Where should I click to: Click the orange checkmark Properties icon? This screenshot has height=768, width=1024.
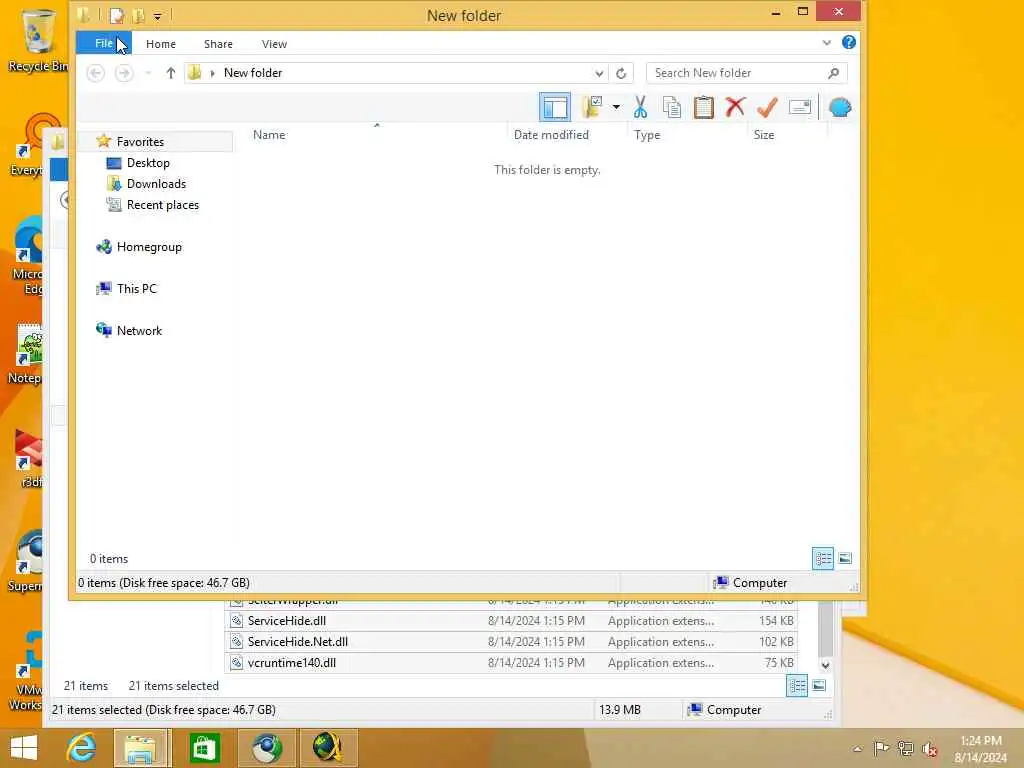tap(767, 107)
